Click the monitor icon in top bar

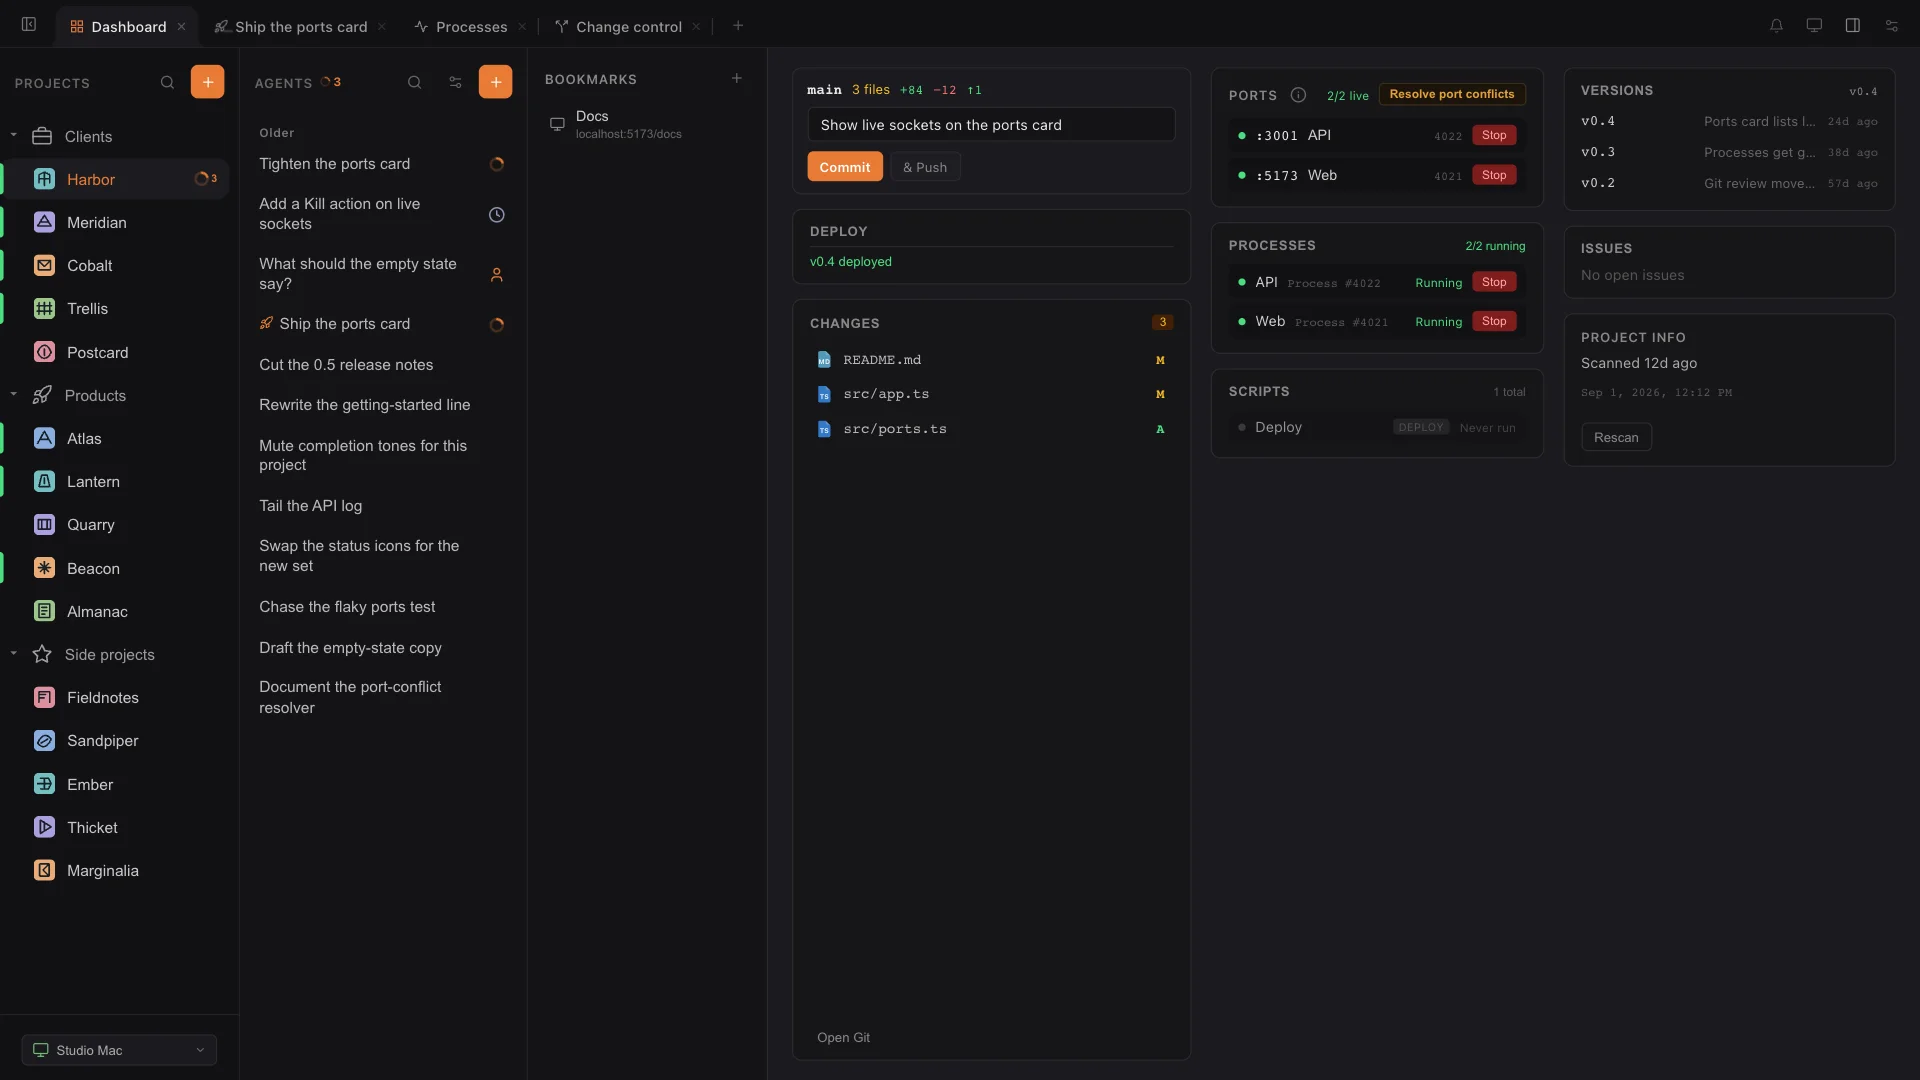pyautogui.click(x=1814, y=26)
